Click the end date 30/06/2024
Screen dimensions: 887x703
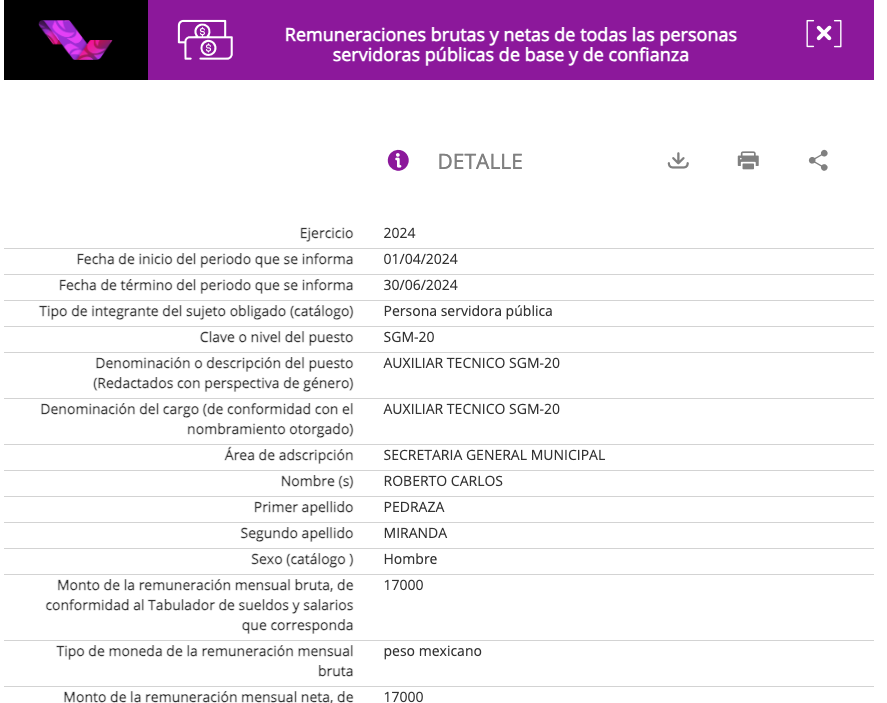coord(420,285)
